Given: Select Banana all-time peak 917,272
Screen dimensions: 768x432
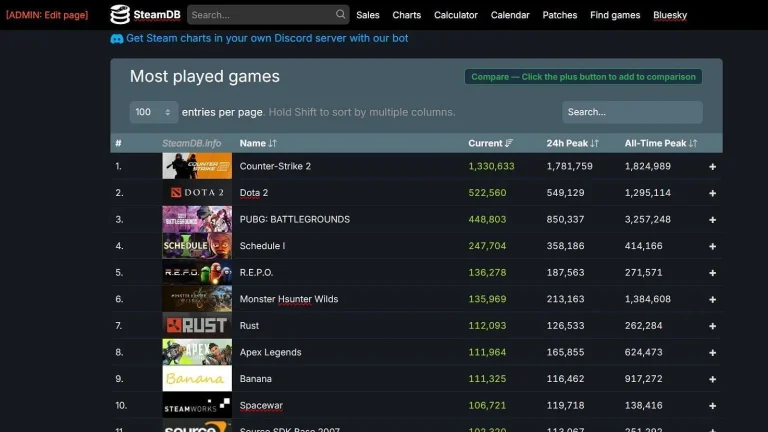Looking at the screenshot, I should [643, 379].
